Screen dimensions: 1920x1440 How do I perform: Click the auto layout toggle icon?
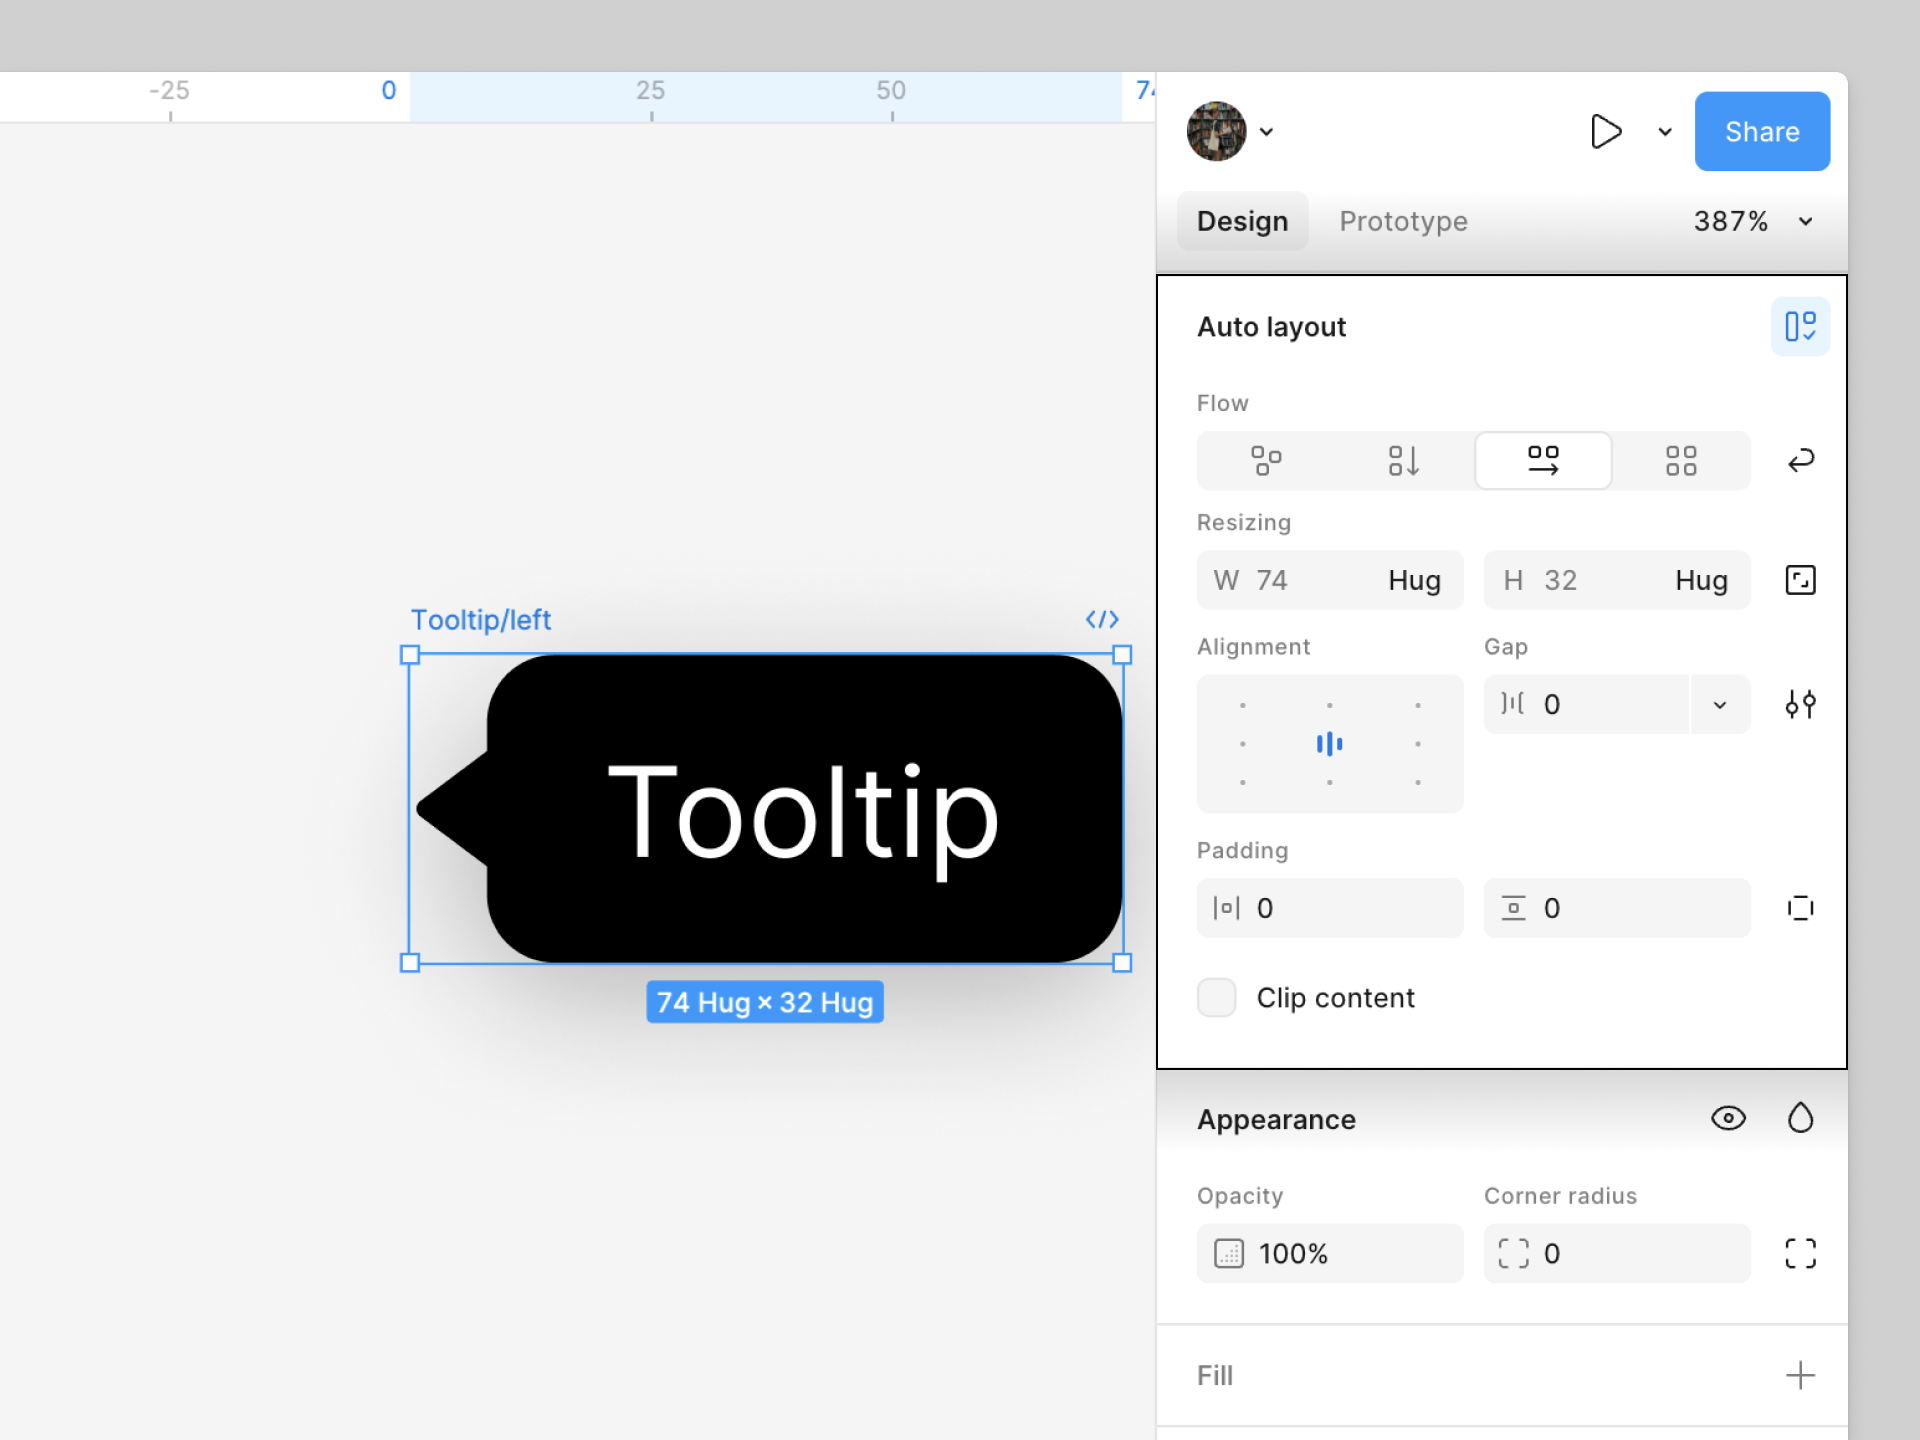coord(1799,326)
